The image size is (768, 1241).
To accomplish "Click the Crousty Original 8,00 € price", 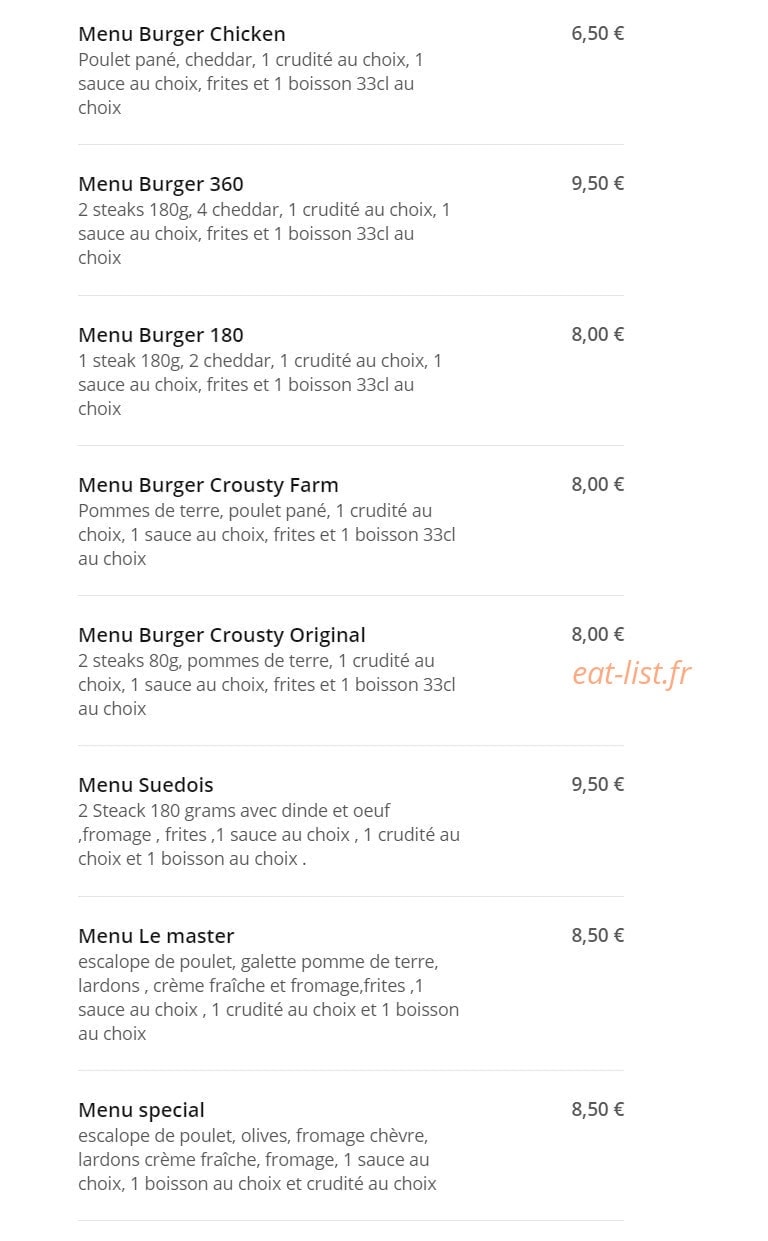I will pyautogui.click(x=597, y=634).
